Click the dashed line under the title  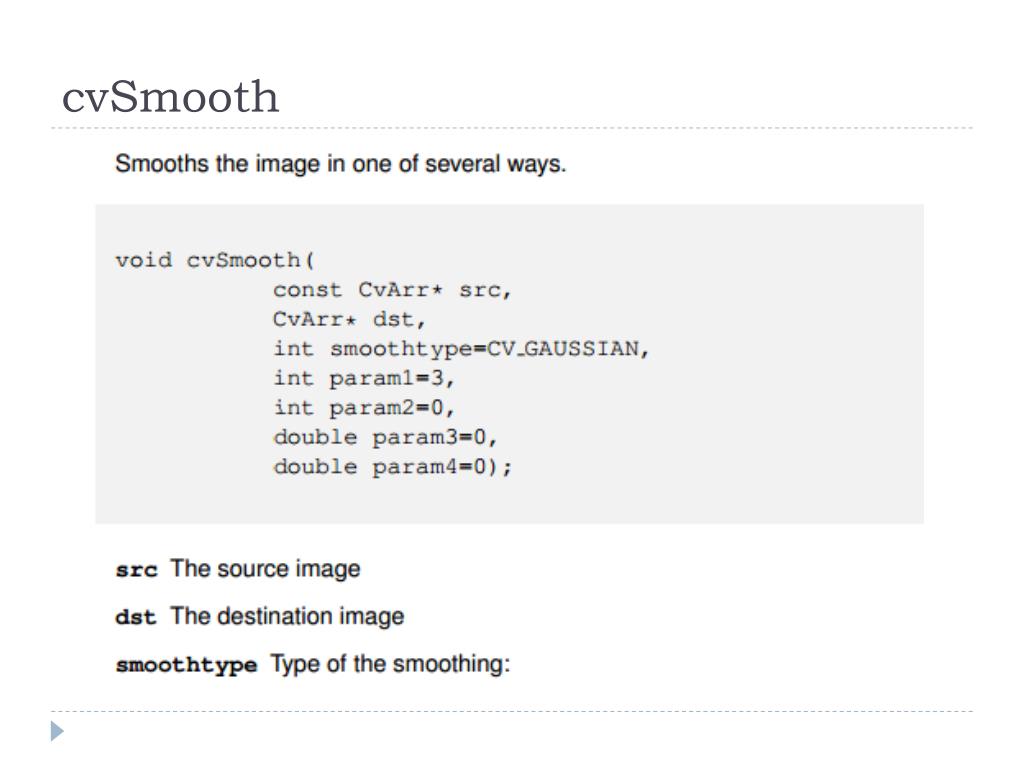pos(512,128)
